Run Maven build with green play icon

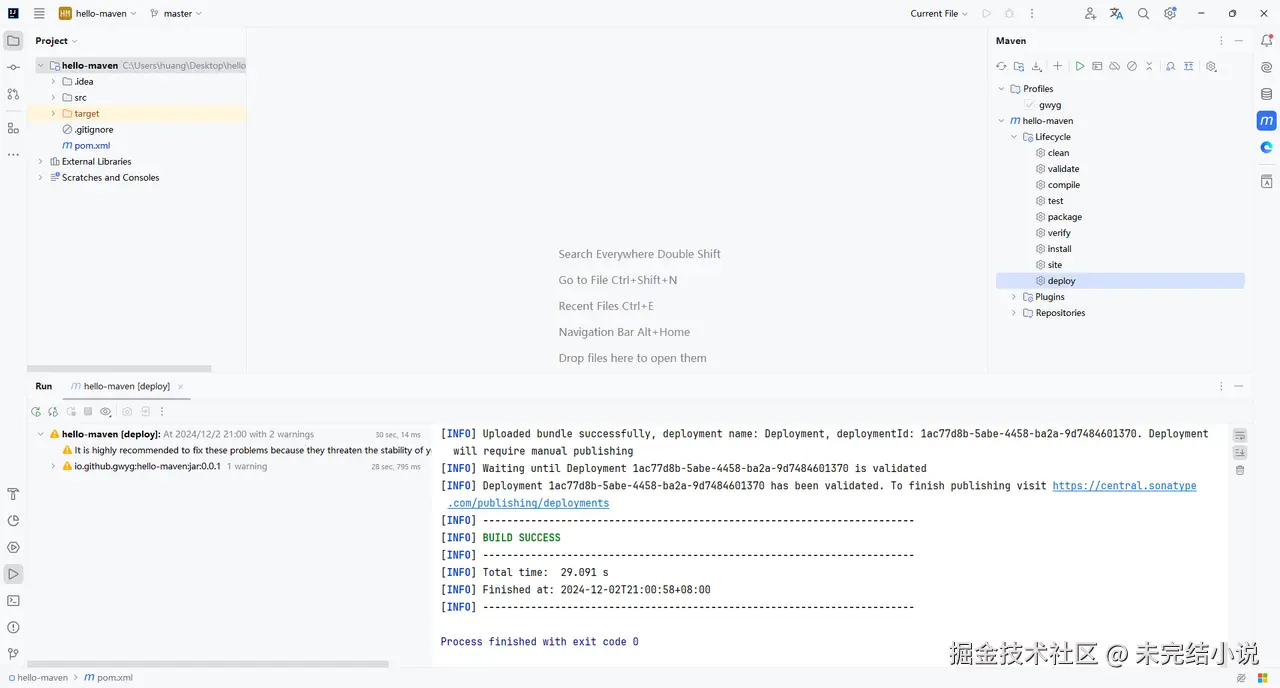1080,66
